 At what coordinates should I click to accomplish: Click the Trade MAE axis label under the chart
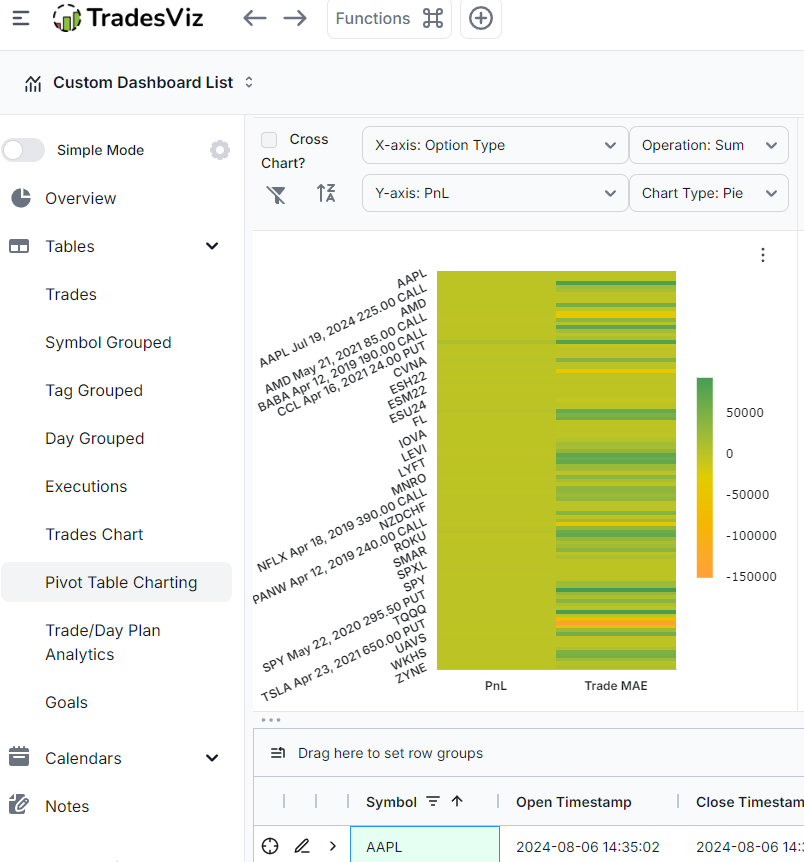(616, 686)
